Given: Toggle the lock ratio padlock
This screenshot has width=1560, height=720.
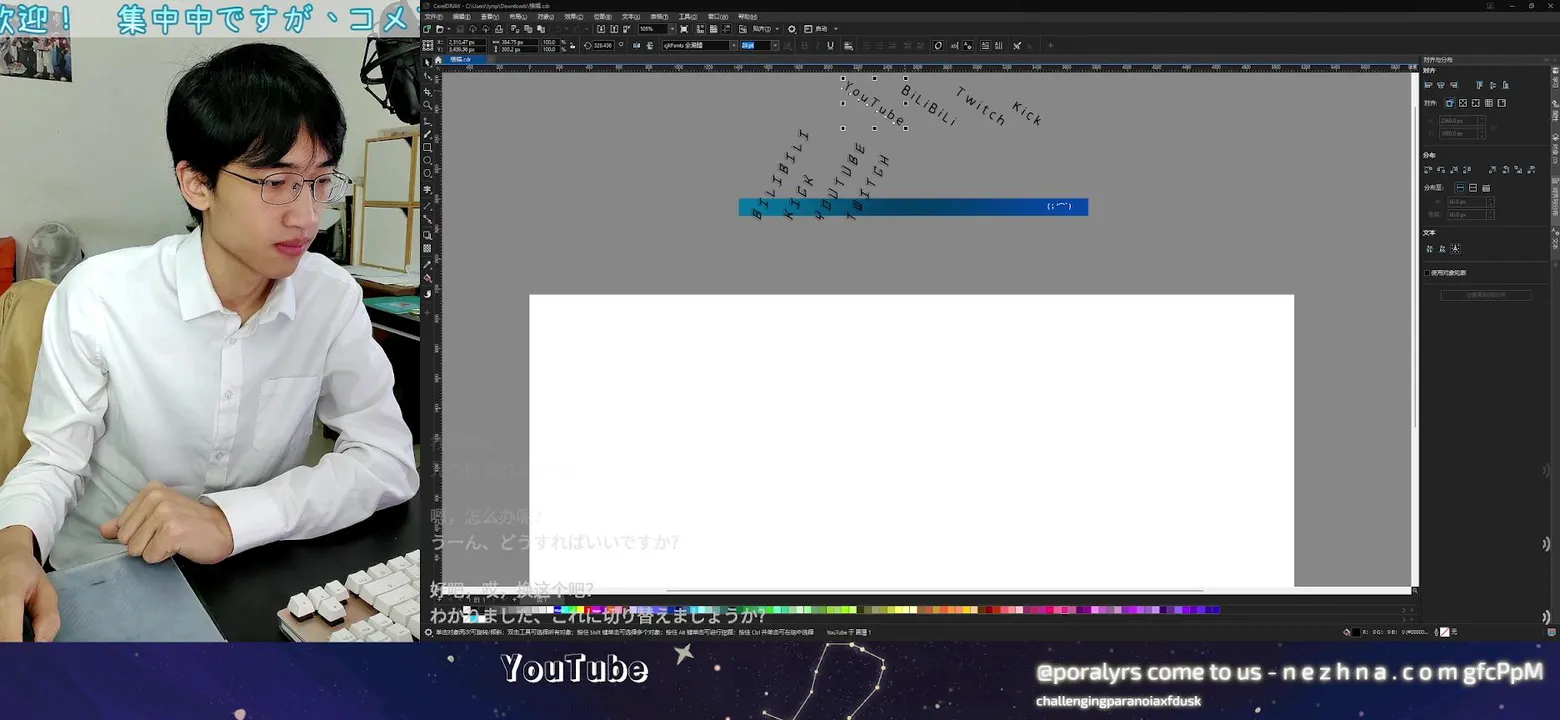Looking at the screenshot, I should click(572, 45).
